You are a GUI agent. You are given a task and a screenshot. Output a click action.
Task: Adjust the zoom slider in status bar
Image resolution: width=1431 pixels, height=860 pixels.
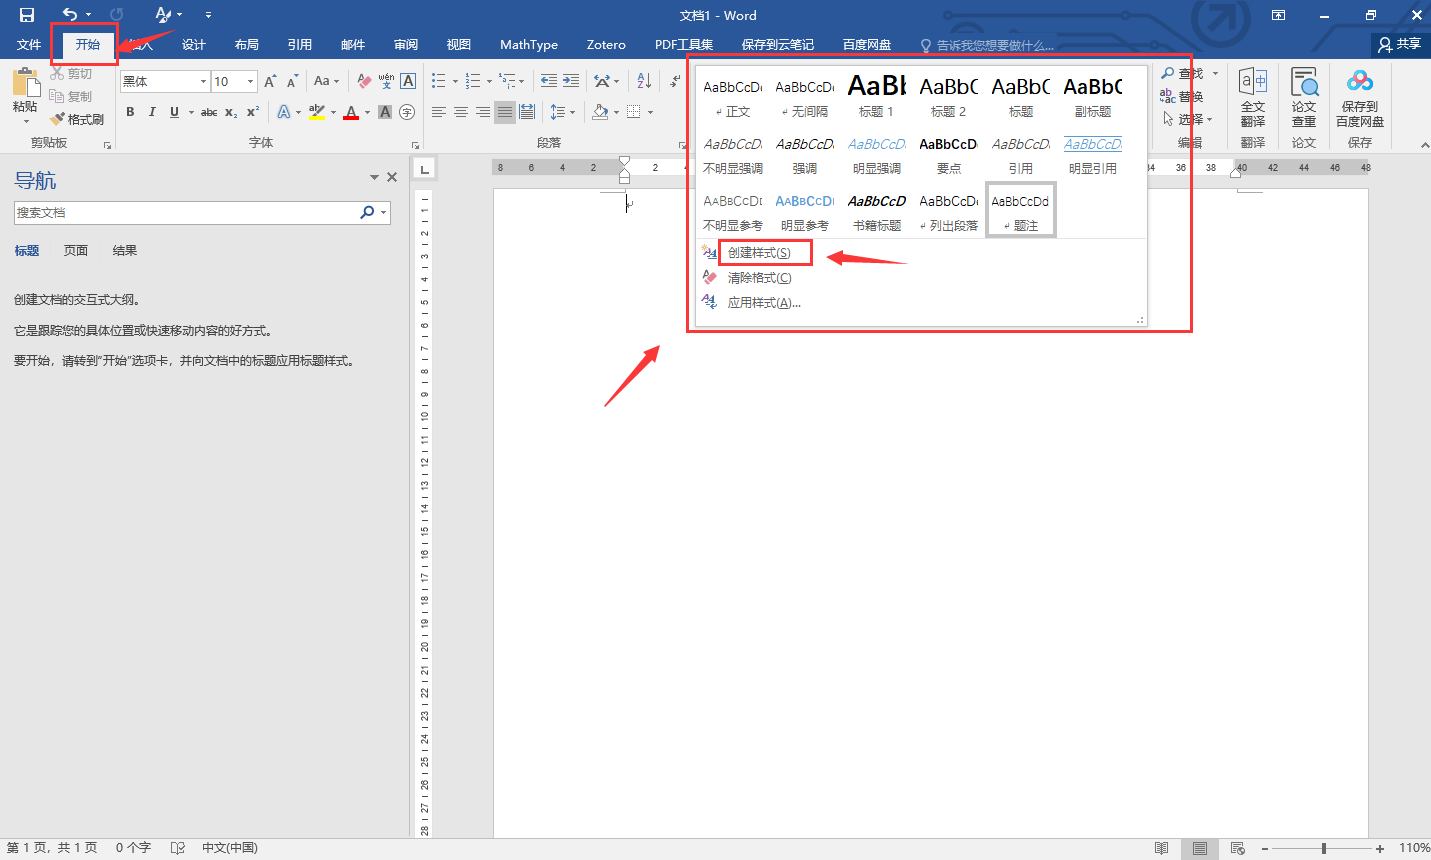coord(1323,848)
